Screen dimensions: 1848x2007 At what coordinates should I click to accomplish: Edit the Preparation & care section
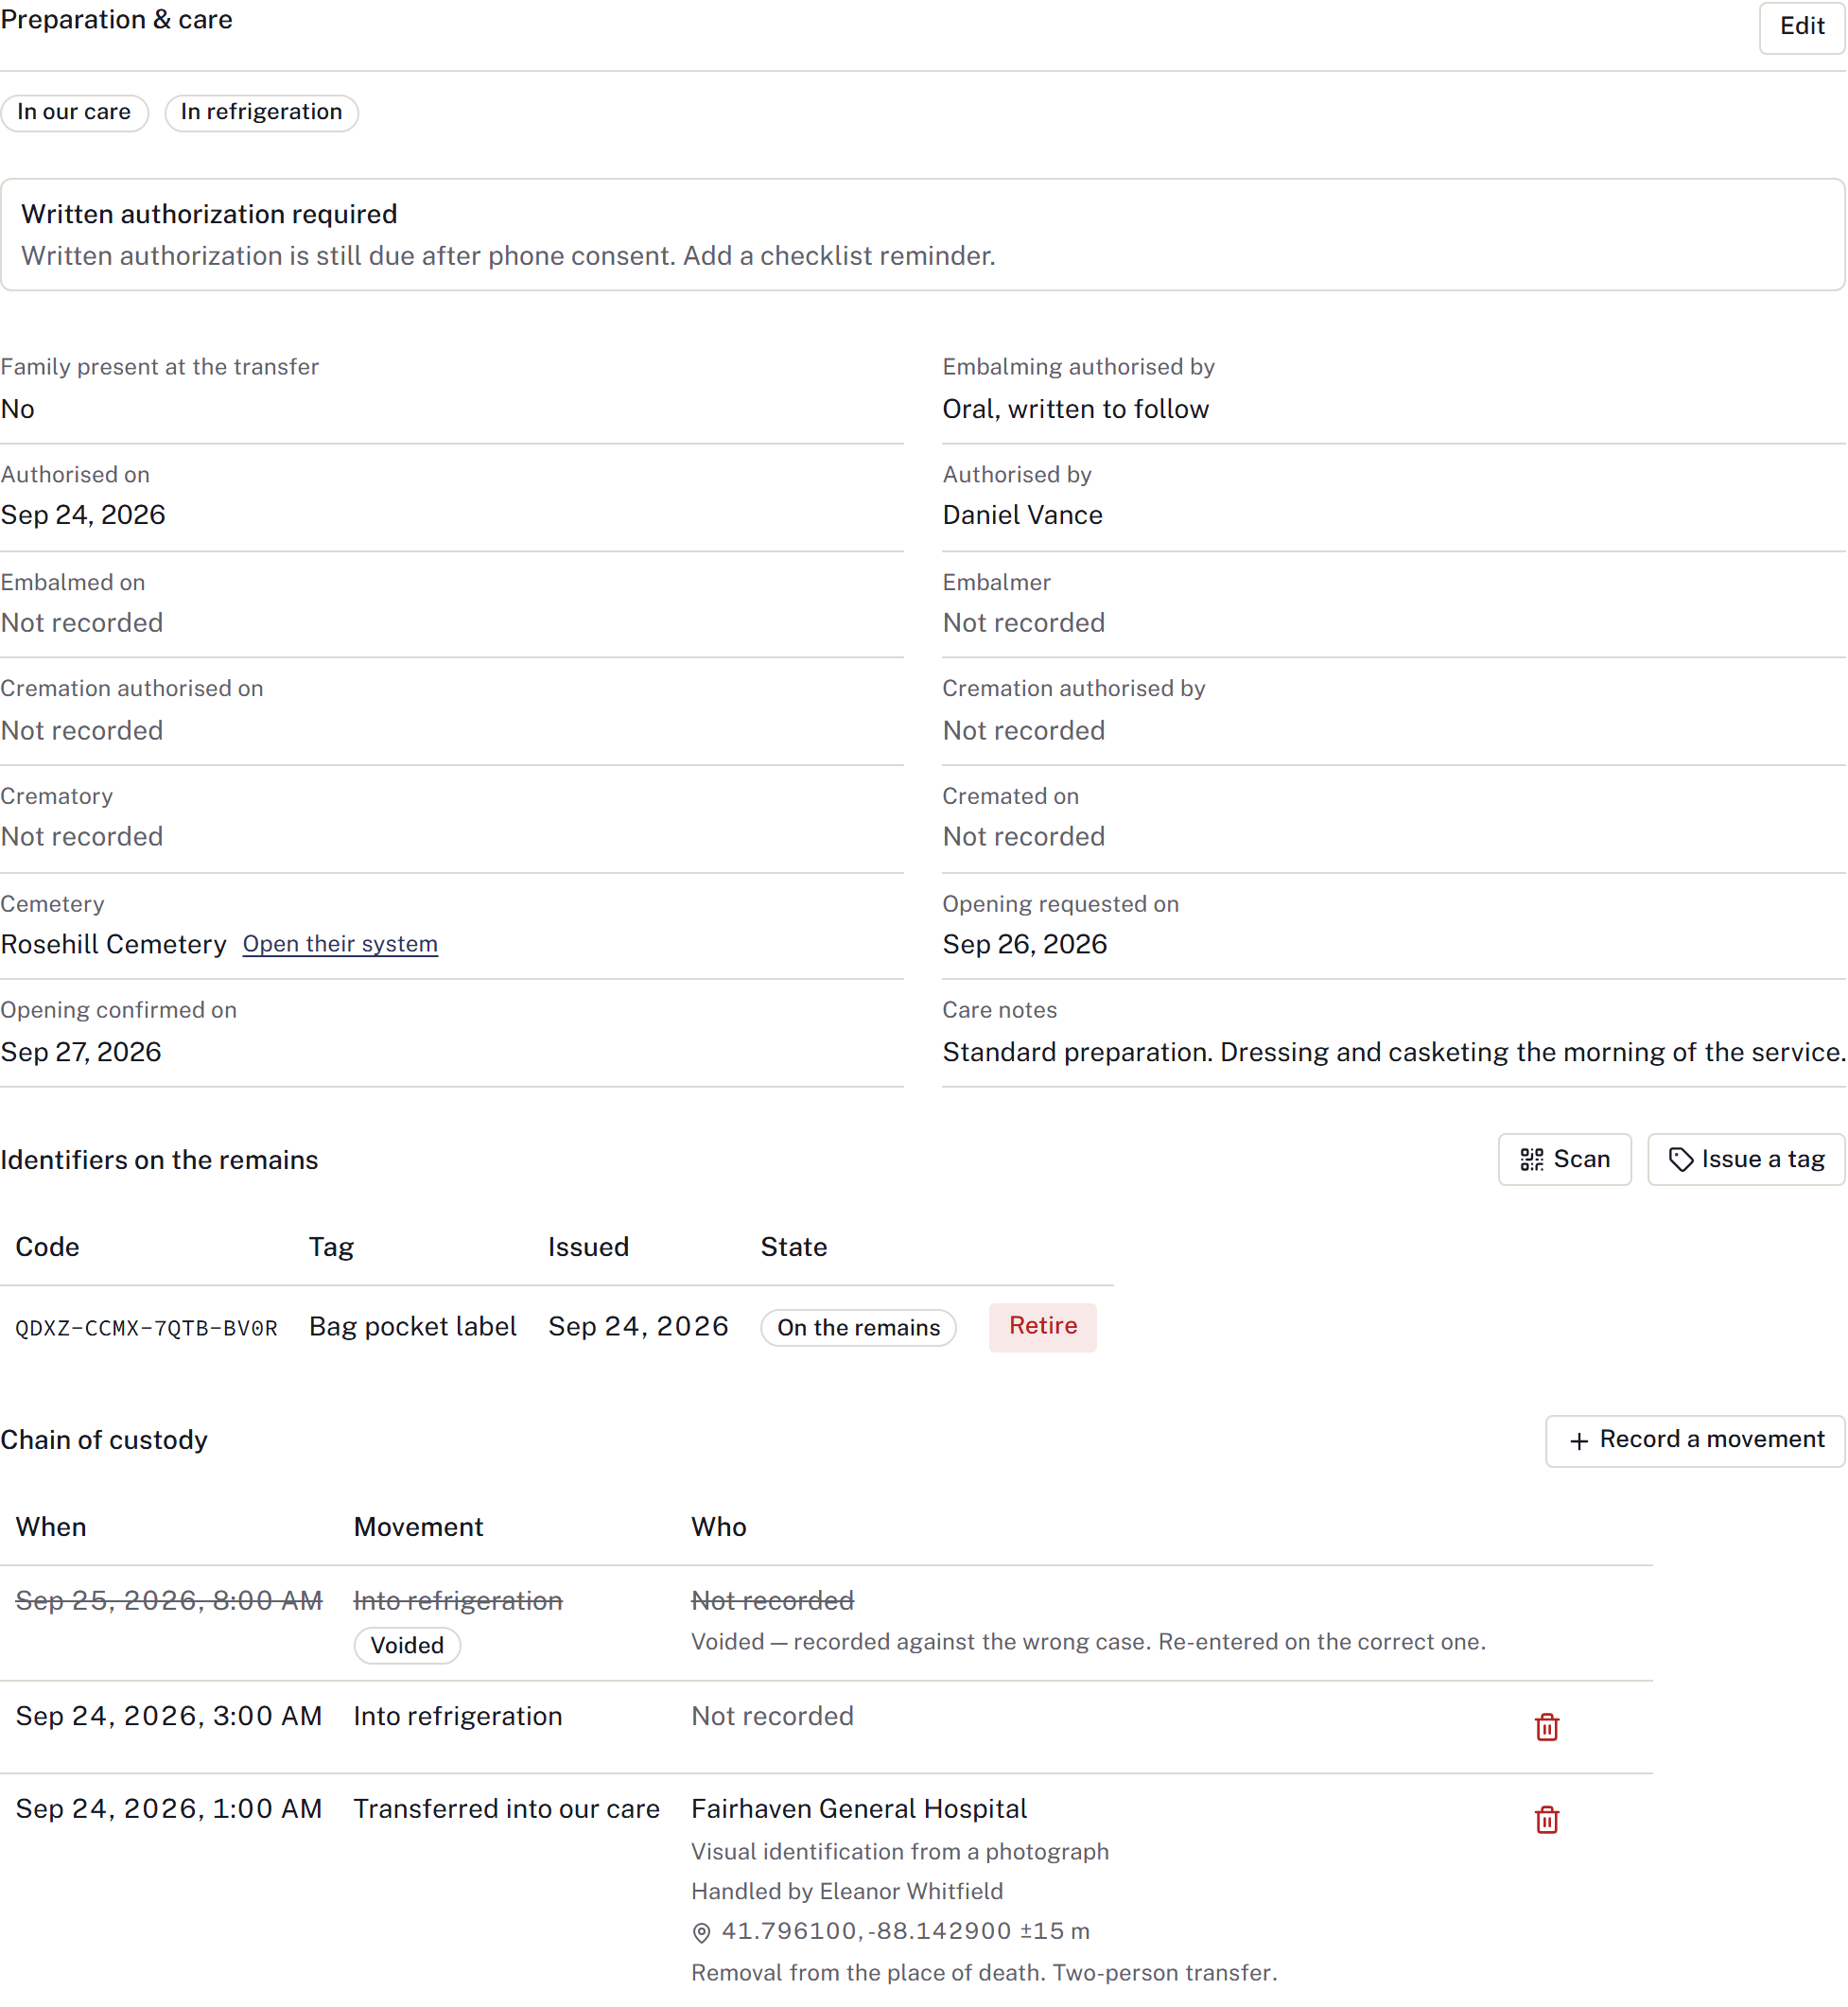[1801, 27]
